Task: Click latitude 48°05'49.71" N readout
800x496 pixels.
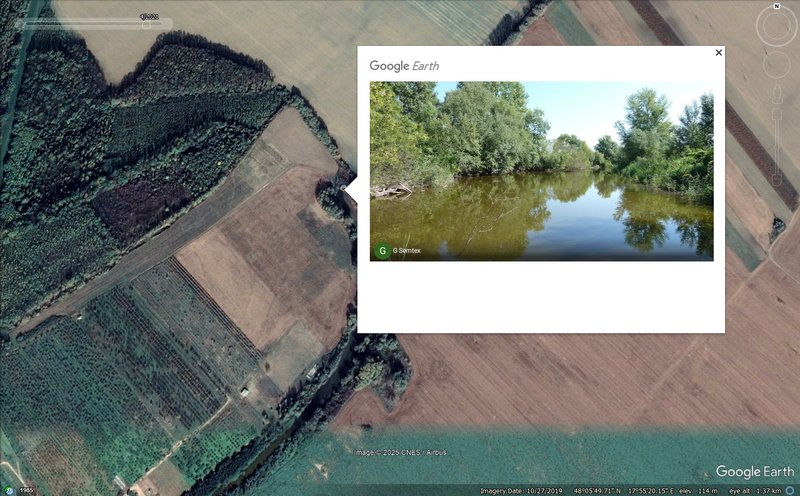Action: point(597,491)
